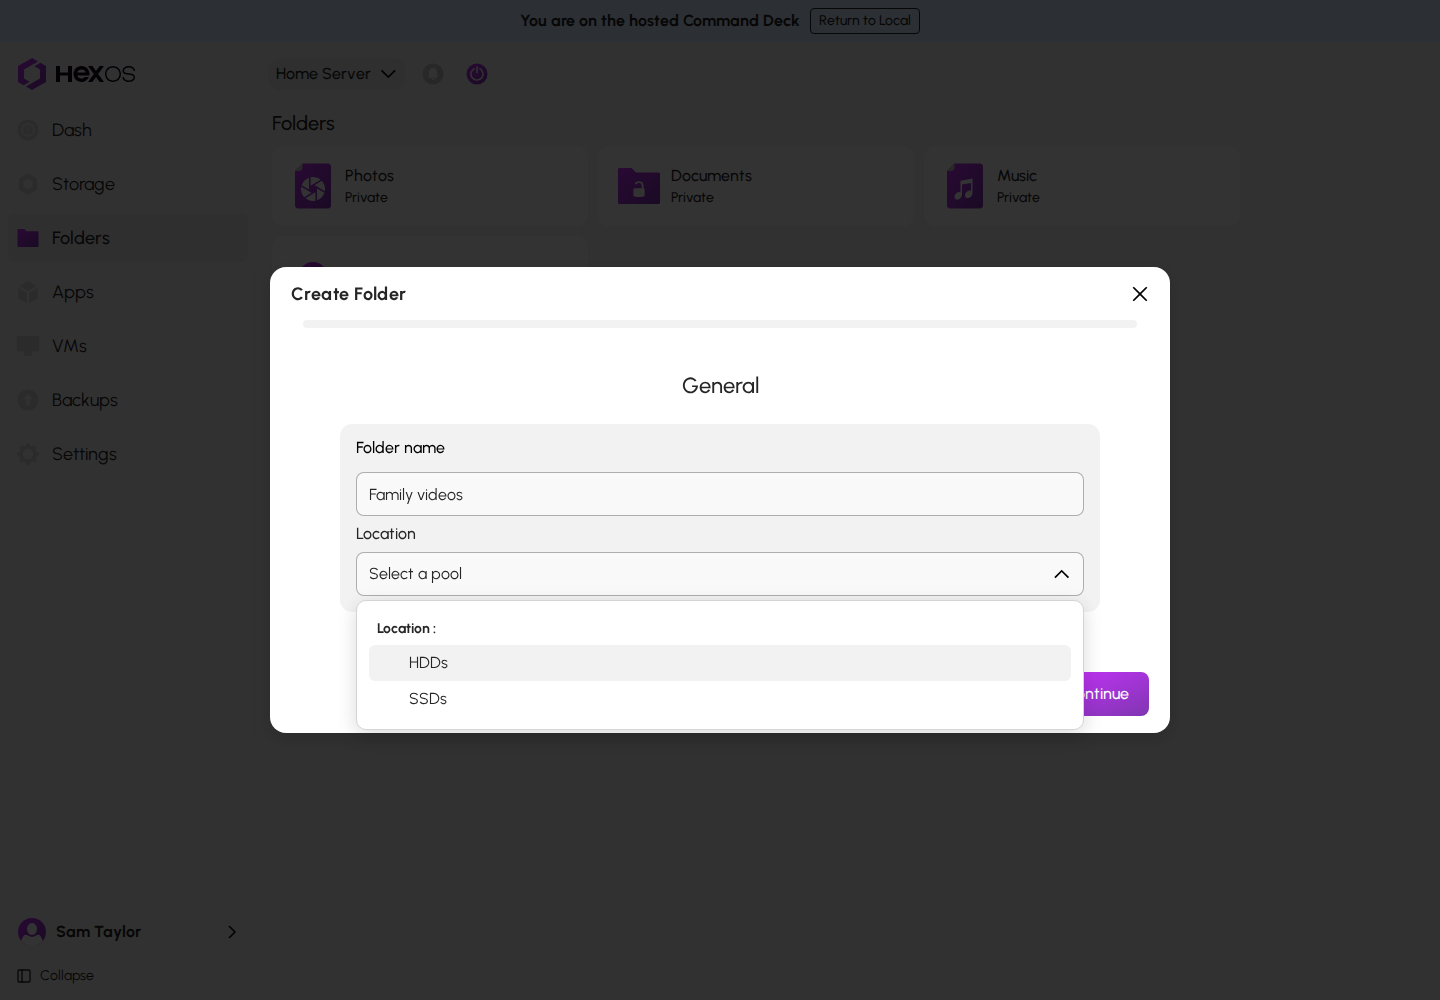Click the gray status icon beside Home Server

click(433, 74)
